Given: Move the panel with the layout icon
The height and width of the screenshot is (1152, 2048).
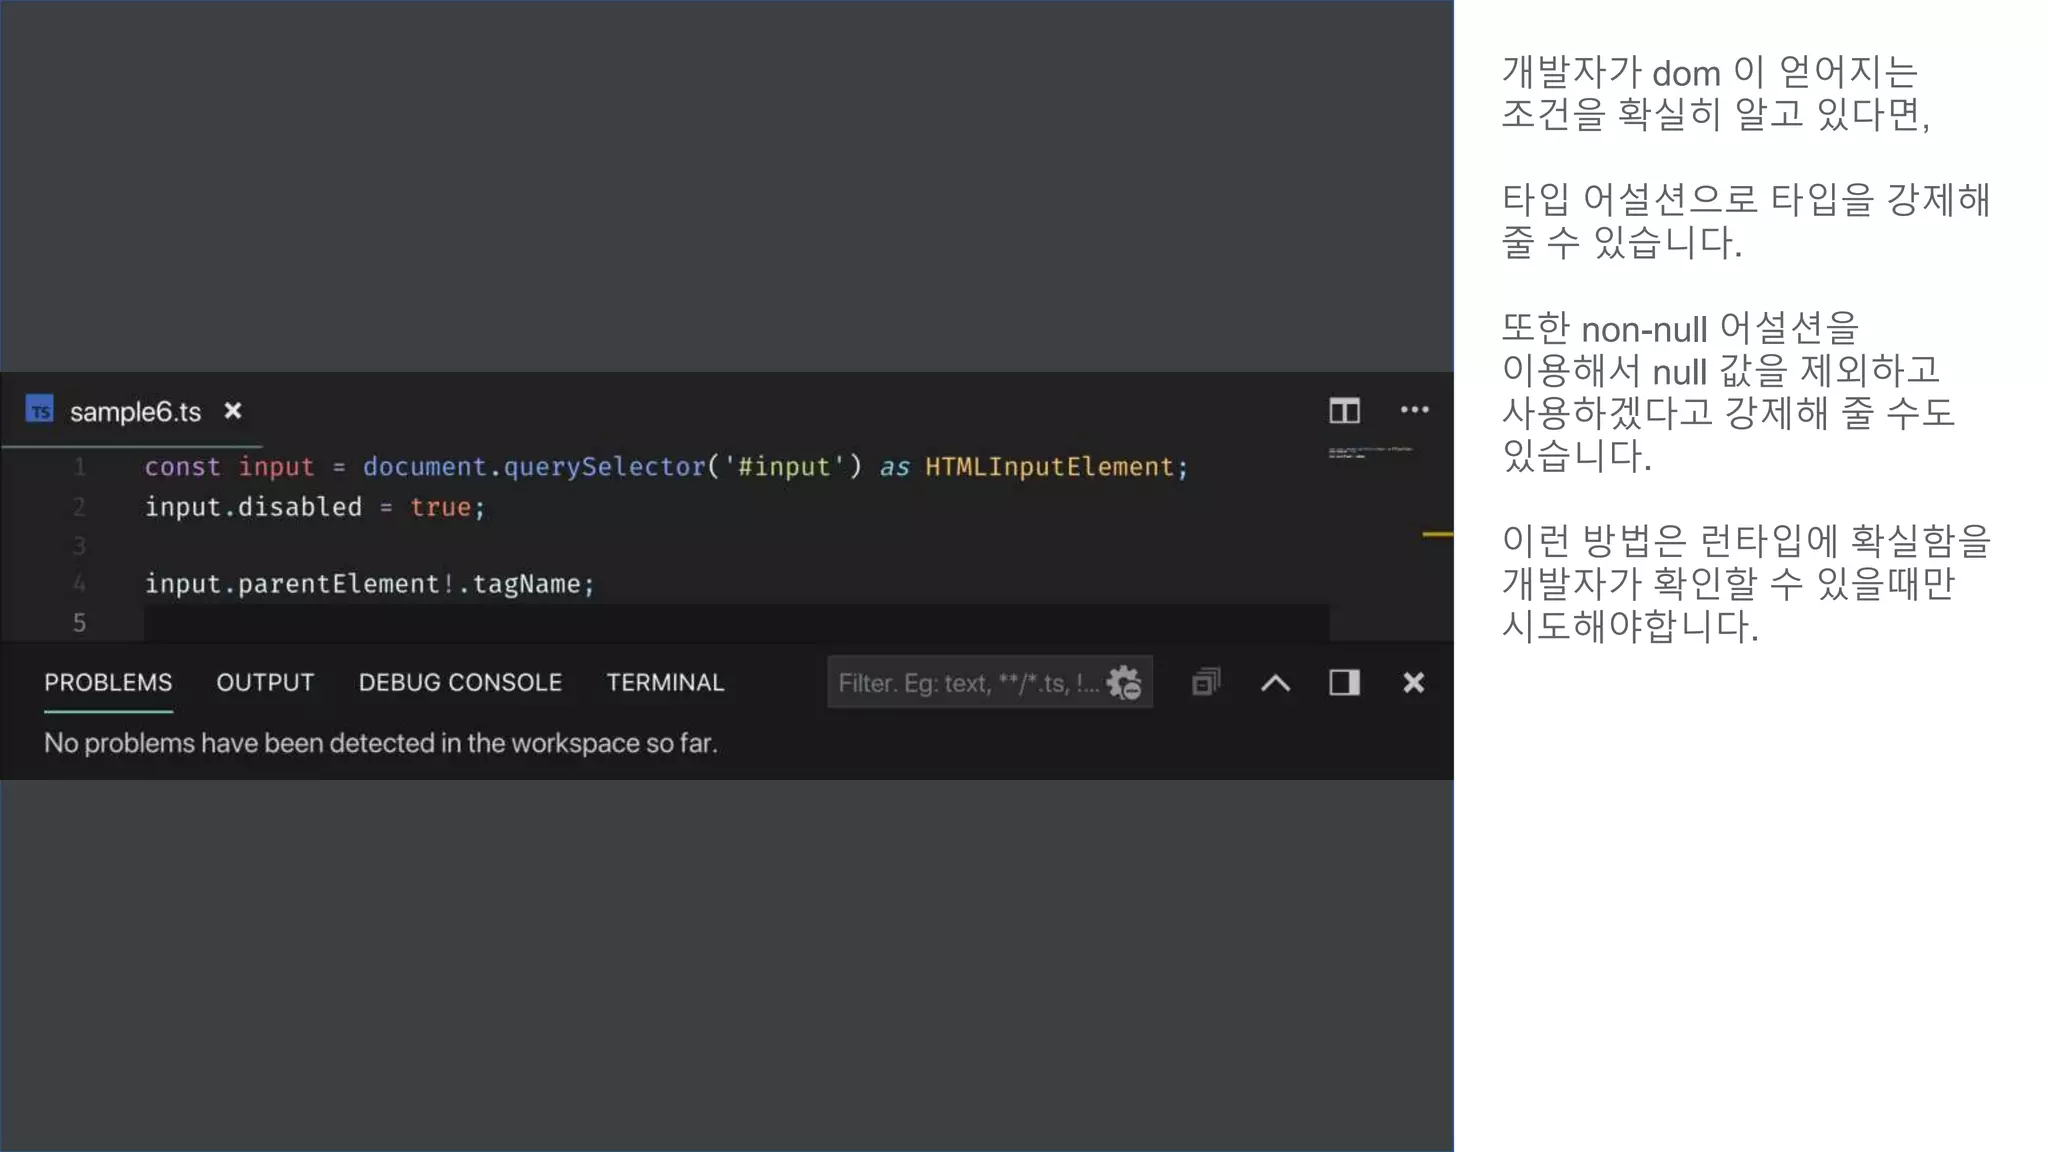Looking at the screenshot, I should point(1344,682).
